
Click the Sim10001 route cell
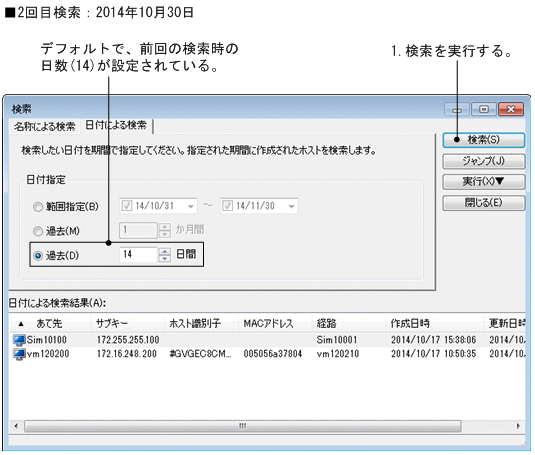pos(337,340)
